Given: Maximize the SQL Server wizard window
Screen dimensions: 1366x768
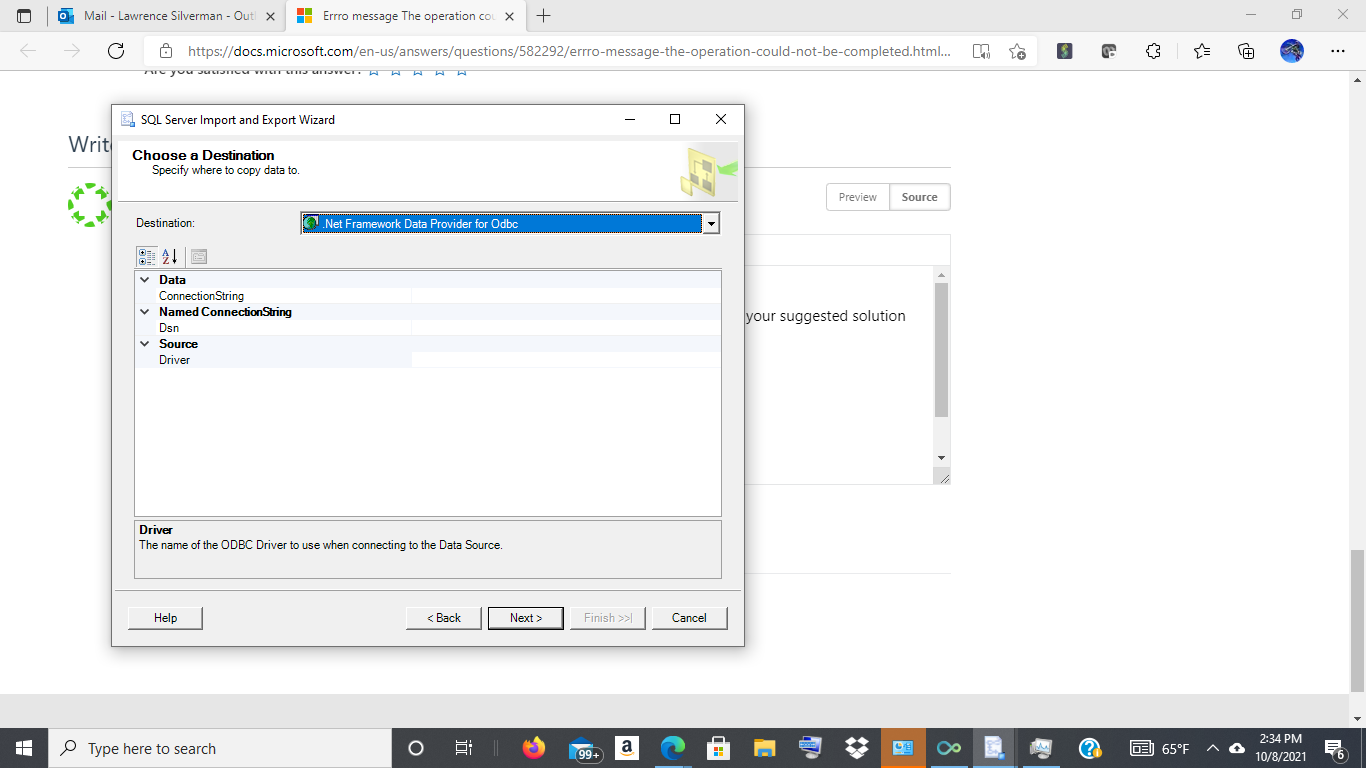Looking at the screenshot, I should [675, 119].
